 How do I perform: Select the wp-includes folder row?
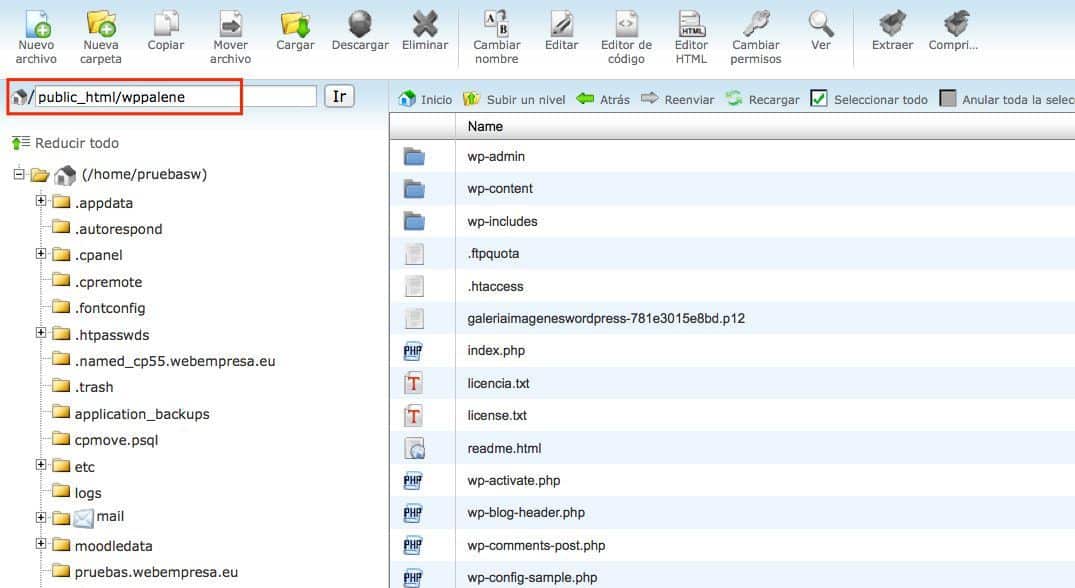(x=732, y=221)
